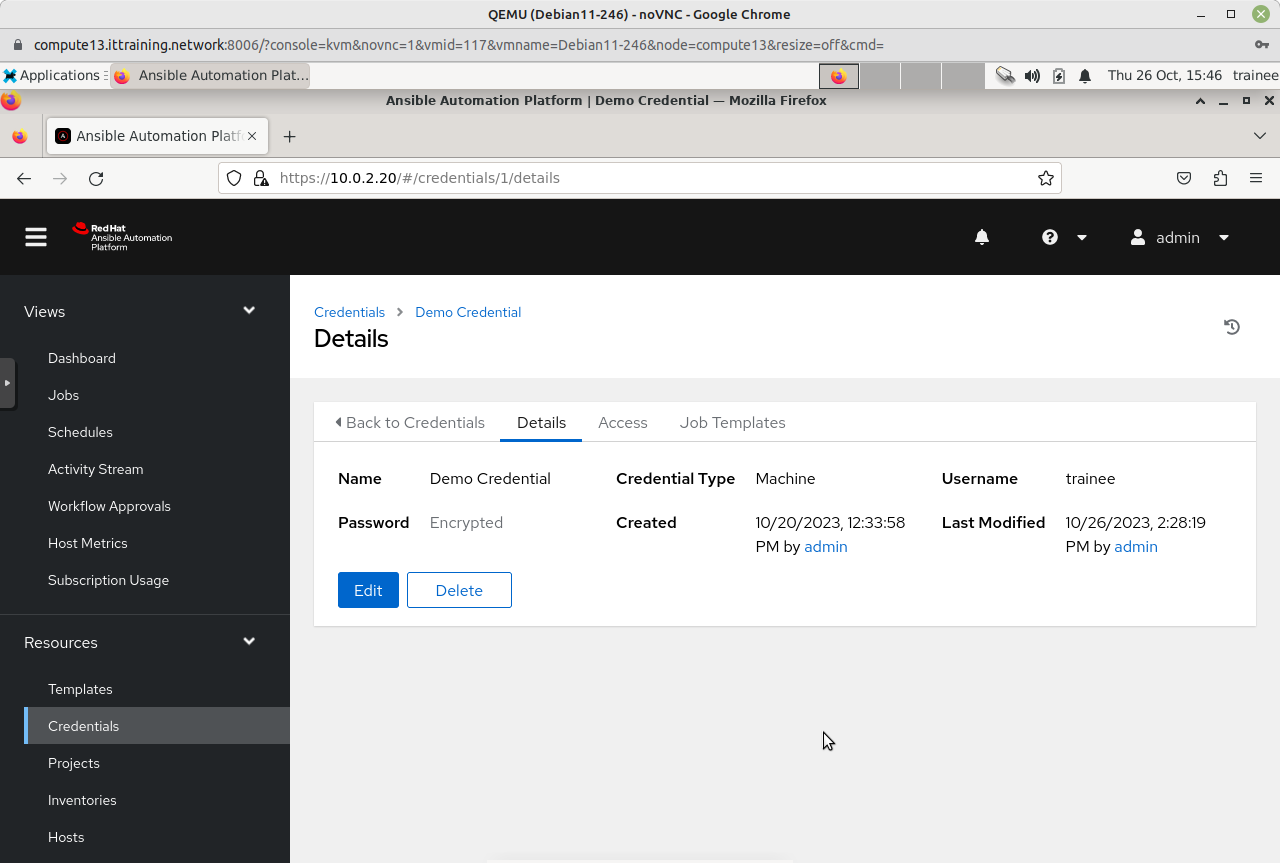Click the Chrome address bar URL

pos(459,45)
